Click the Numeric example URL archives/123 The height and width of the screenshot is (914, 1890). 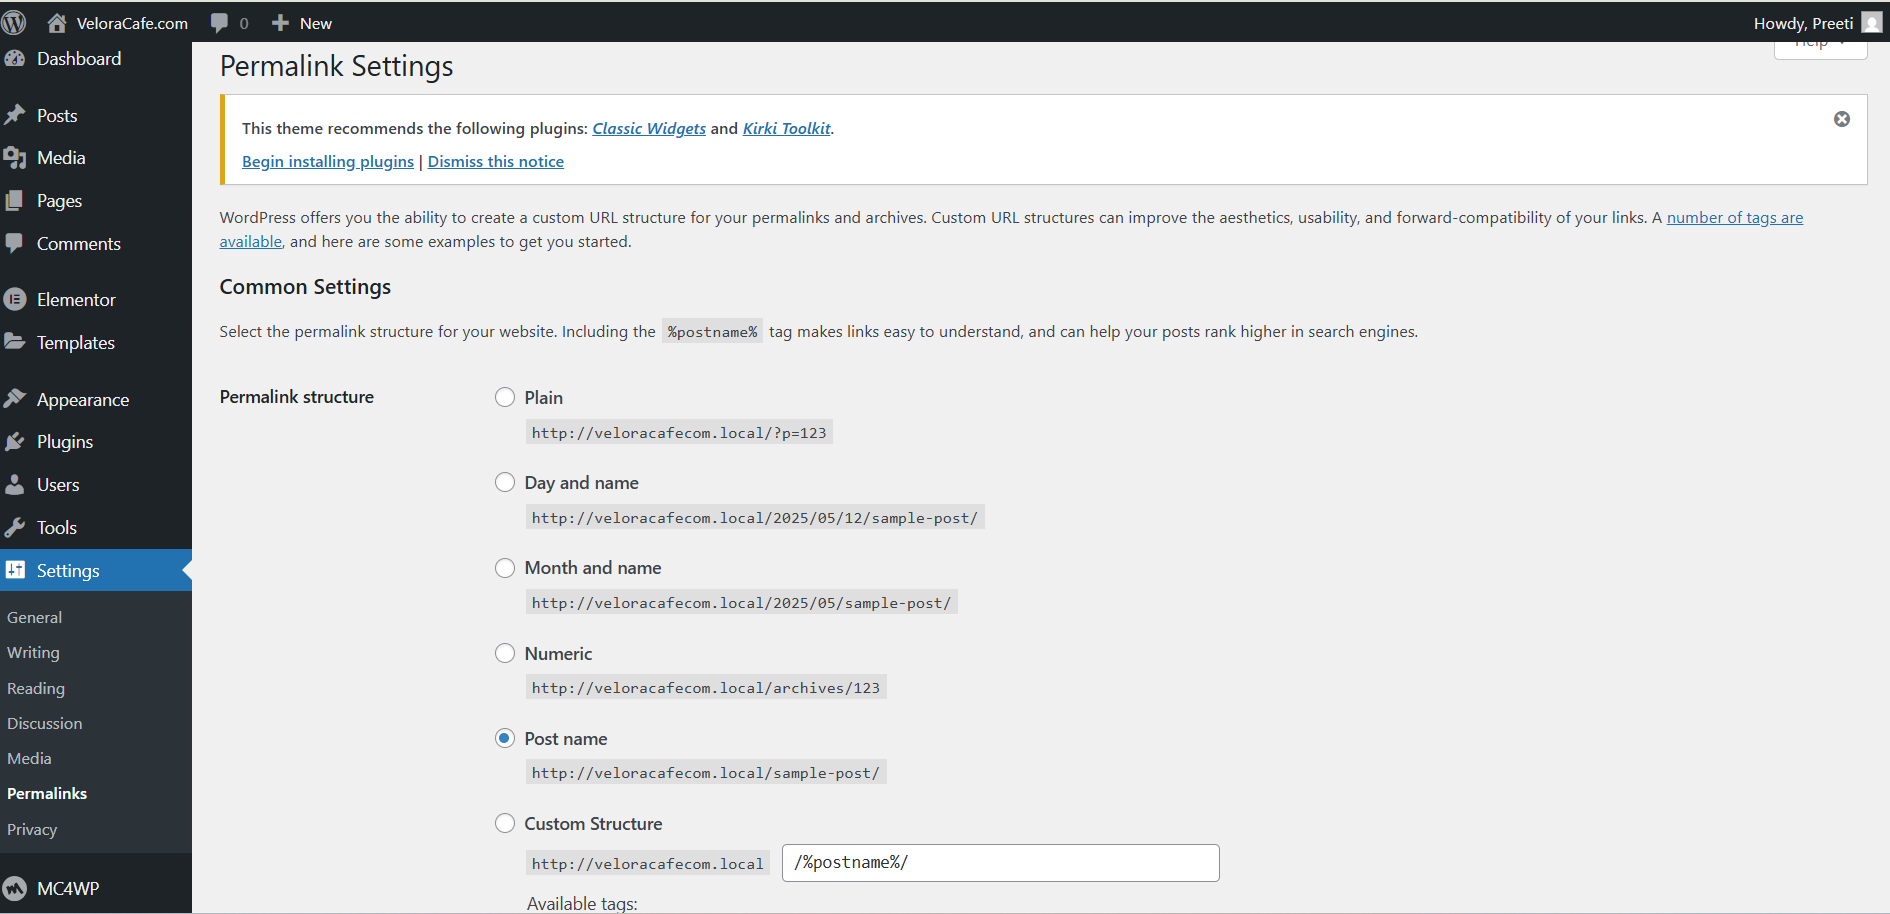[706, 687]
